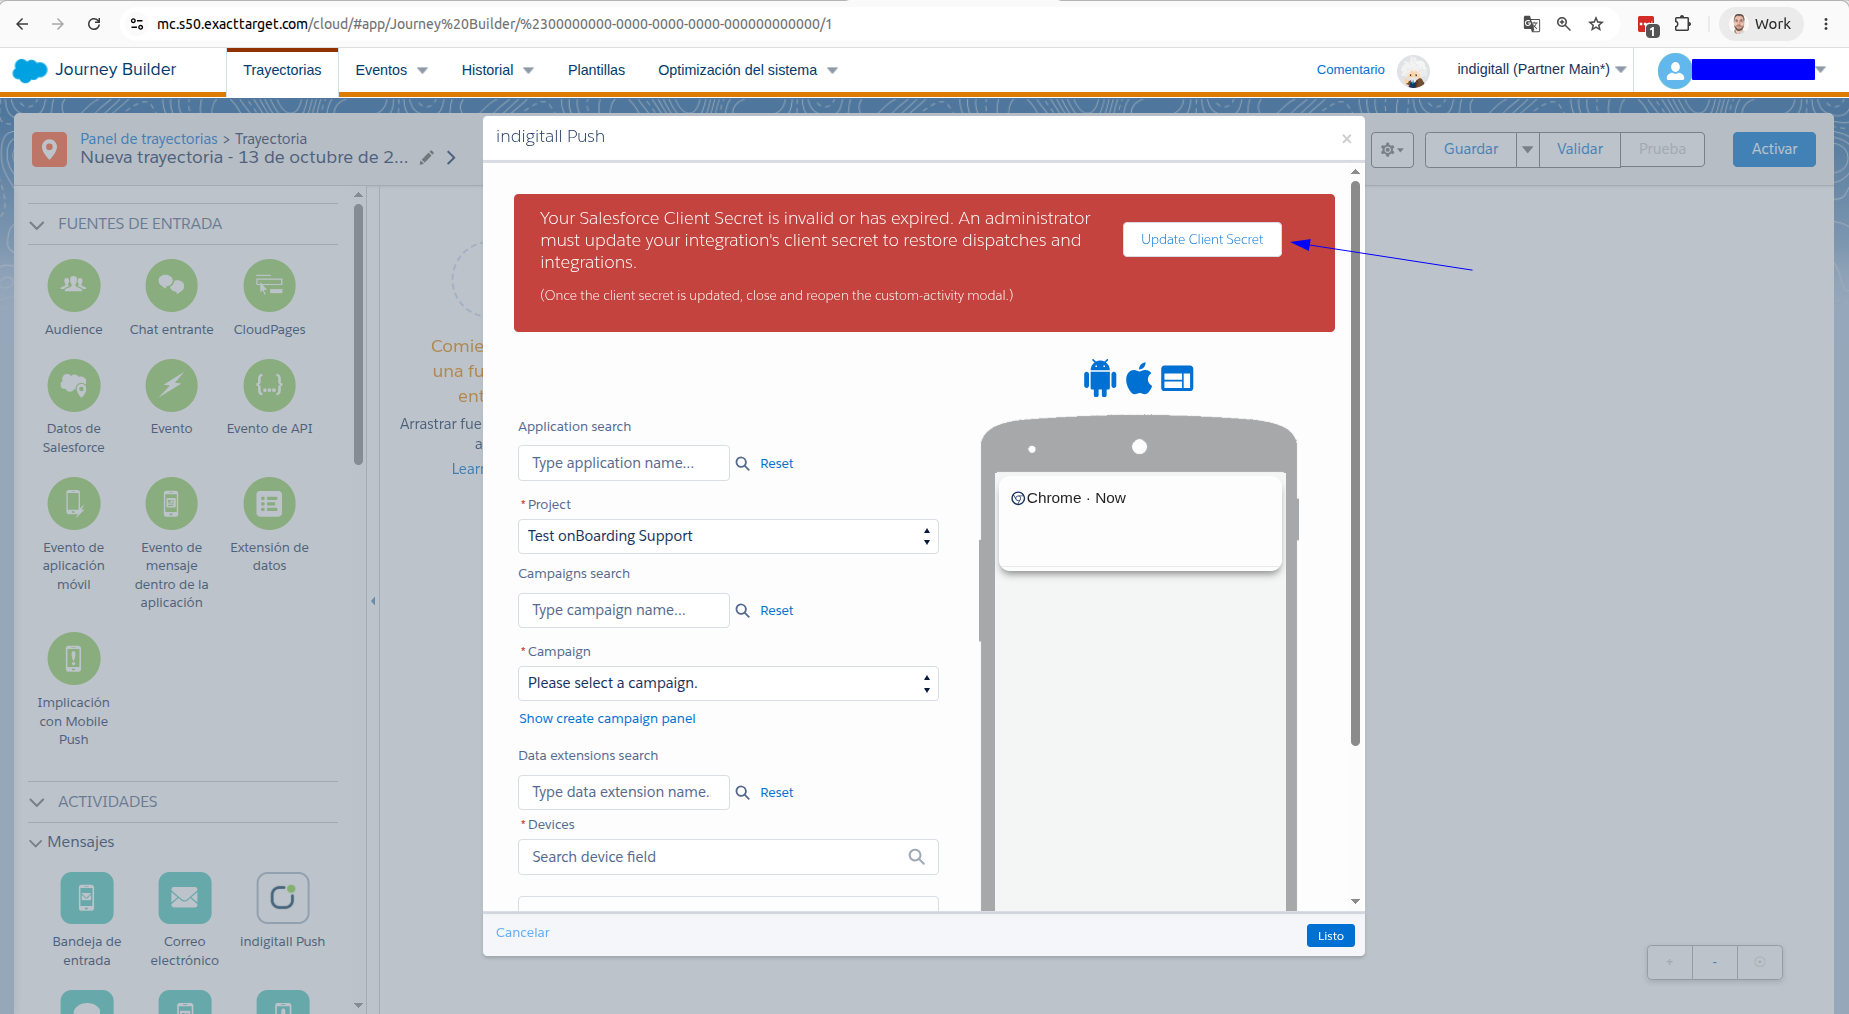The height and width of the screenshot is (1014, 1849).
Task: Open the Campaign select dropdown
Action: click(x=728, y=684)
